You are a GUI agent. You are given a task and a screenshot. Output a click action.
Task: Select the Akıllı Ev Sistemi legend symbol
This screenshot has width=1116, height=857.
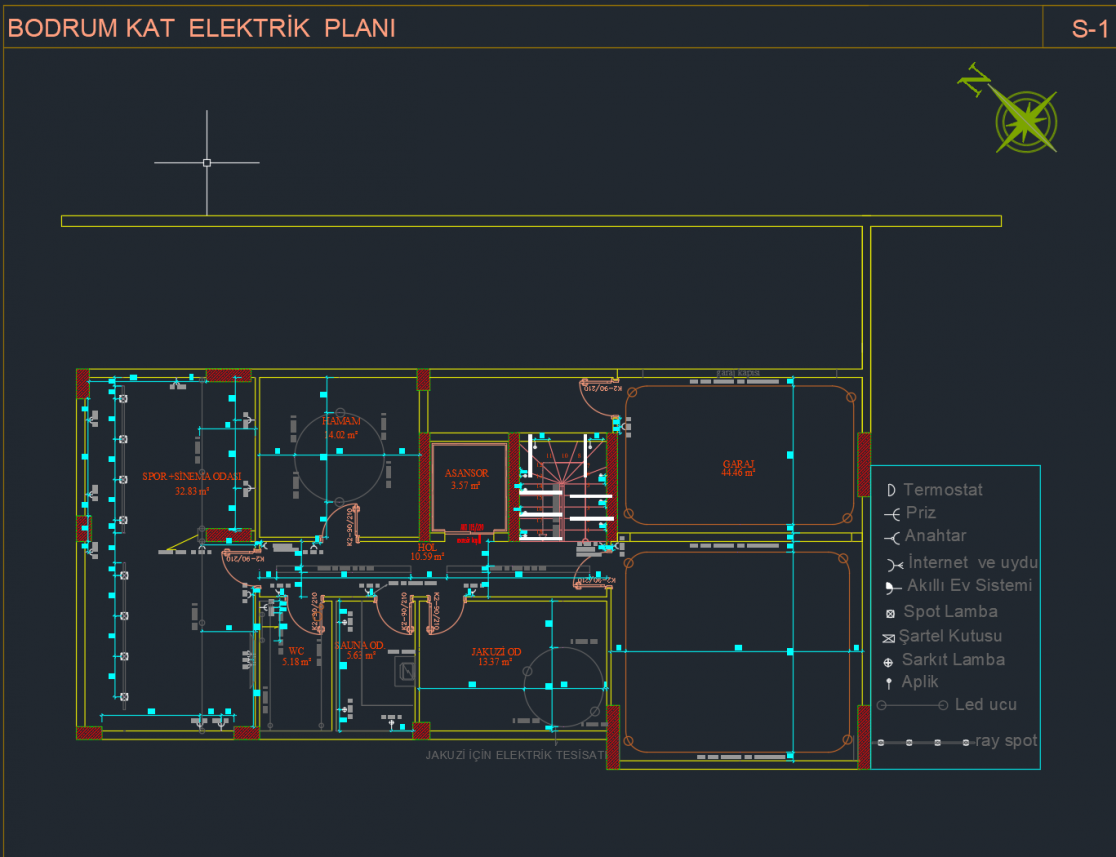tap(891, 587)
